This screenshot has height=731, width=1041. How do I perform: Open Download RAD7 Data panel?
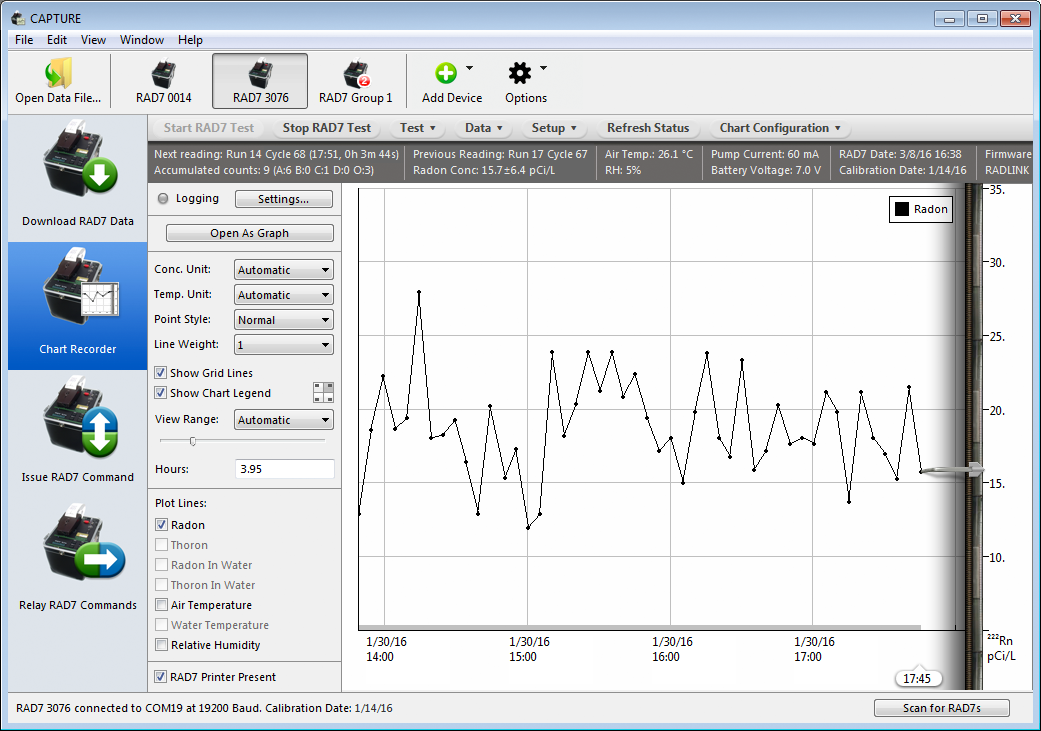[x=78, y=178]
